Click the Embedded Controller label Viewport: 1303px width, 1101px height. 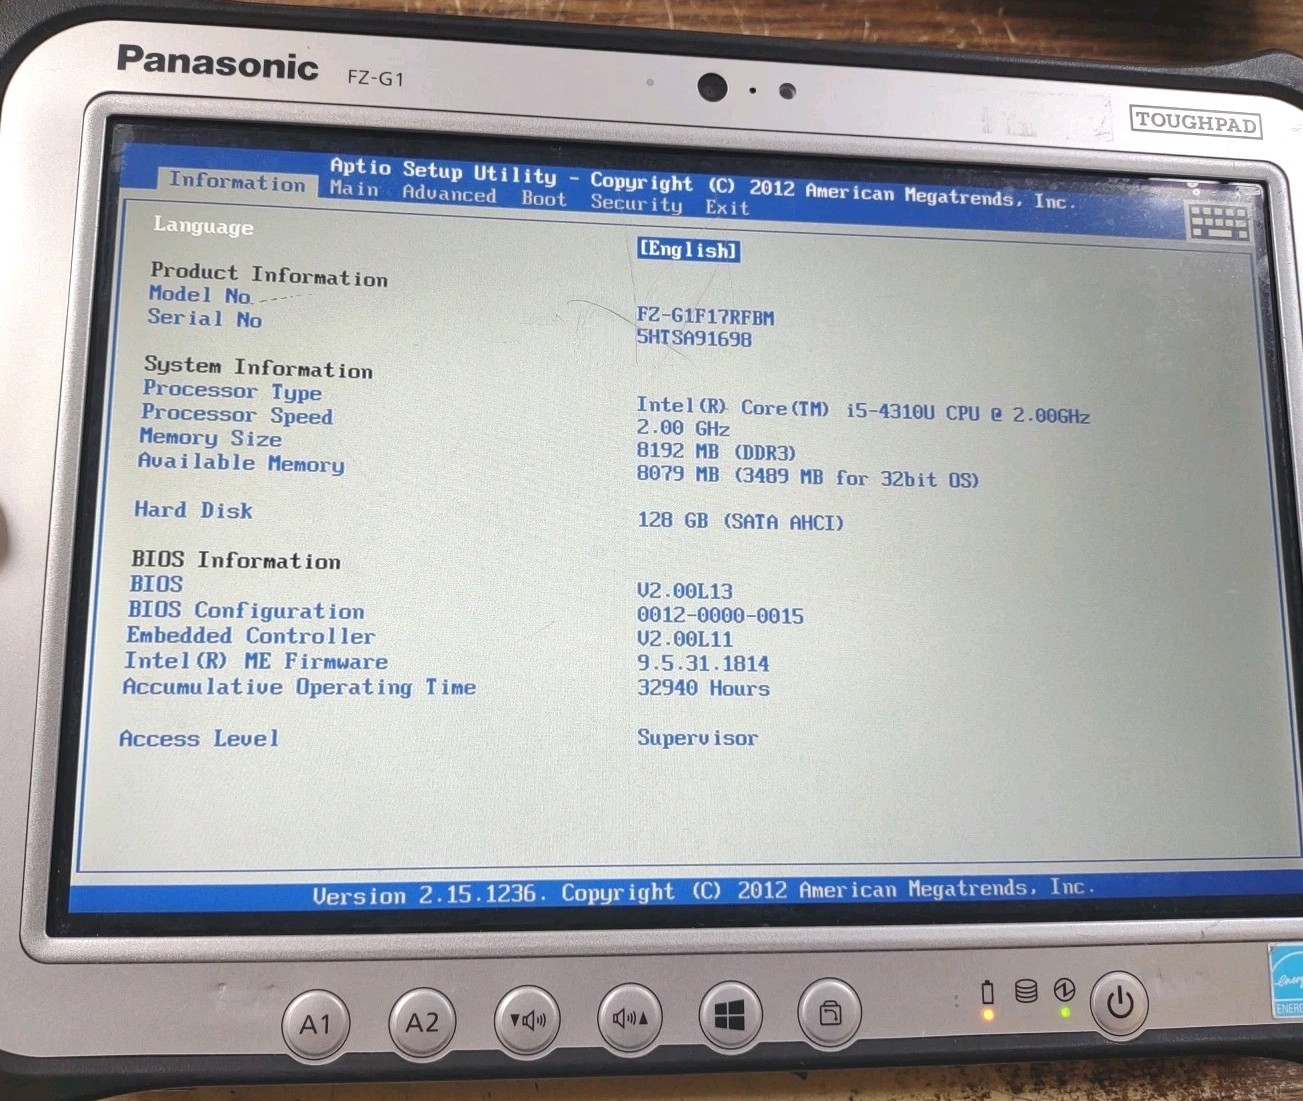coord(251,636)
